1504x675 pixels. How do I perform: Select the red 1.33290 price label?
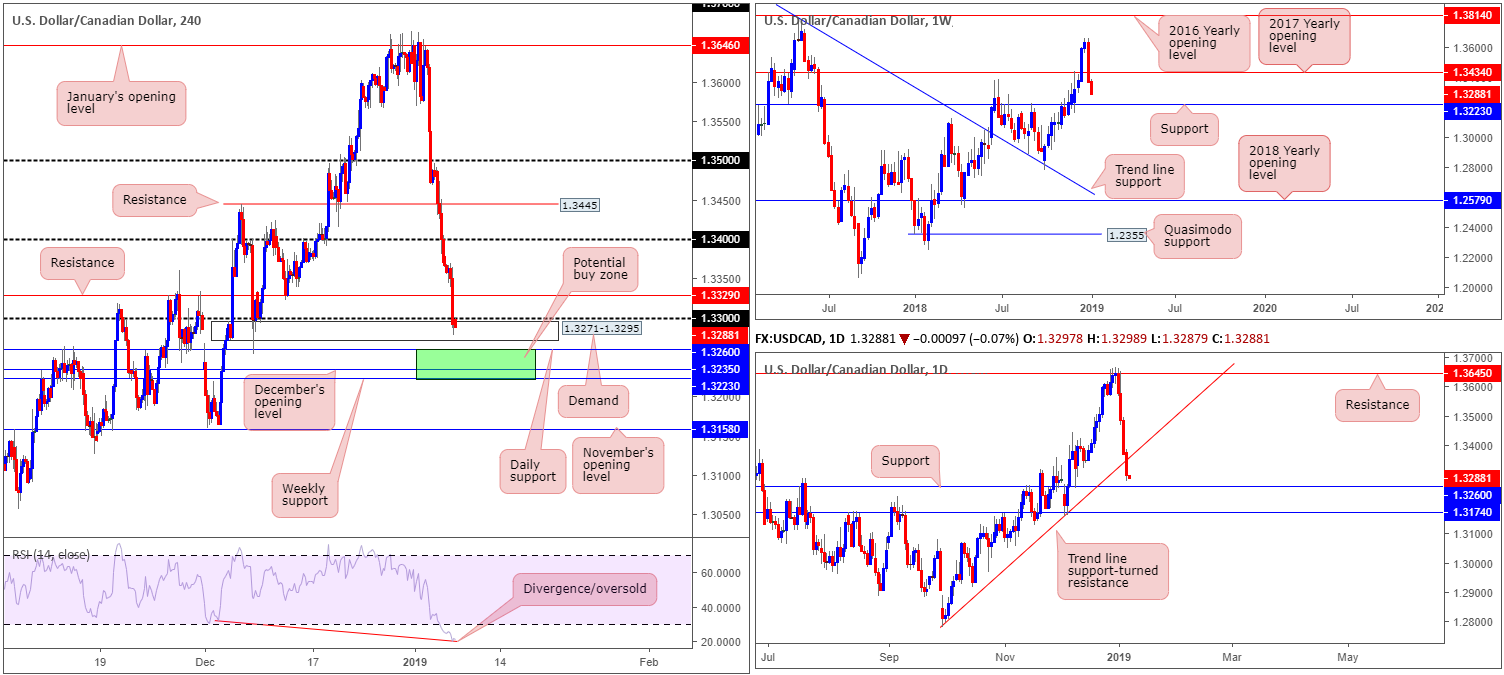pyautogui.click(x=718, y=296)
